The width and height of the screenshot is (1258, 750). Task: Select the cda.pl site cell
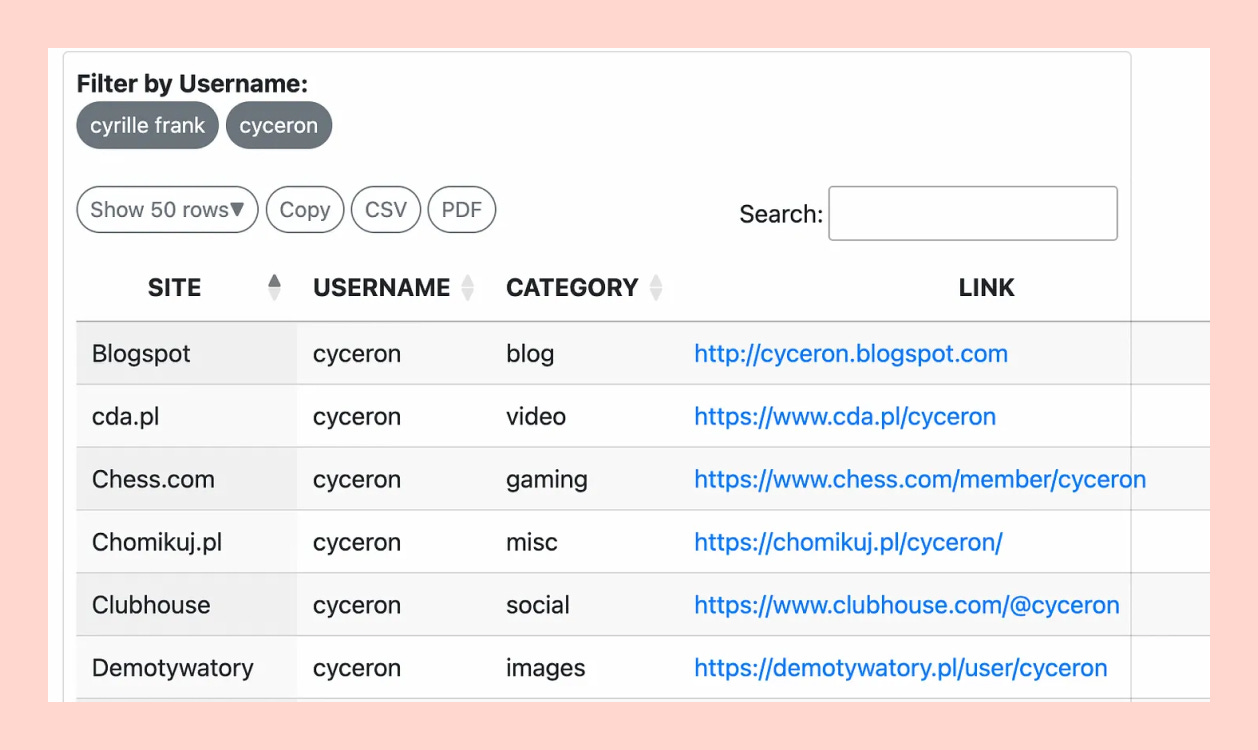[x=187, y=417]
